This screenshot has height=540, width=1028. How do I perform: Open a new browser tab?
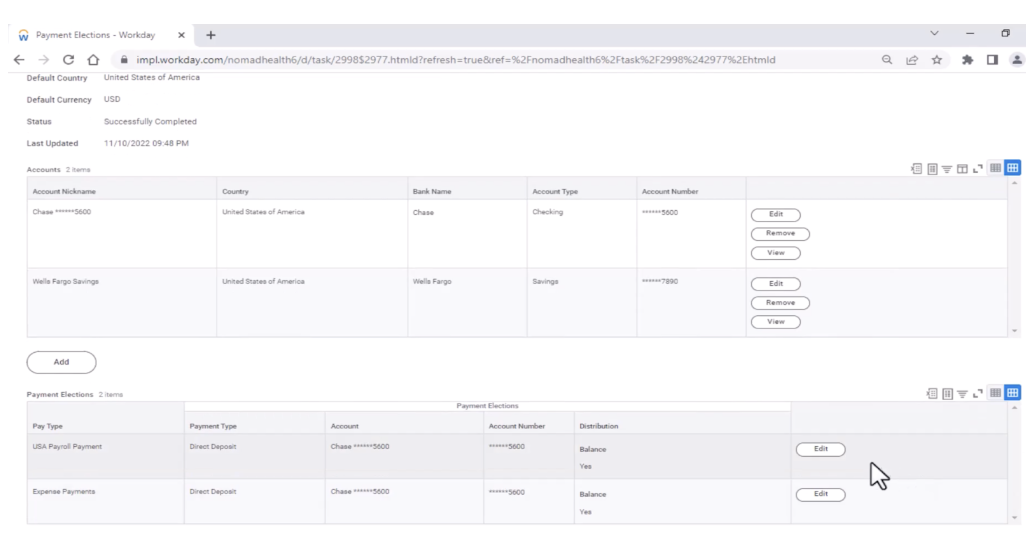(x=210, y=35)
